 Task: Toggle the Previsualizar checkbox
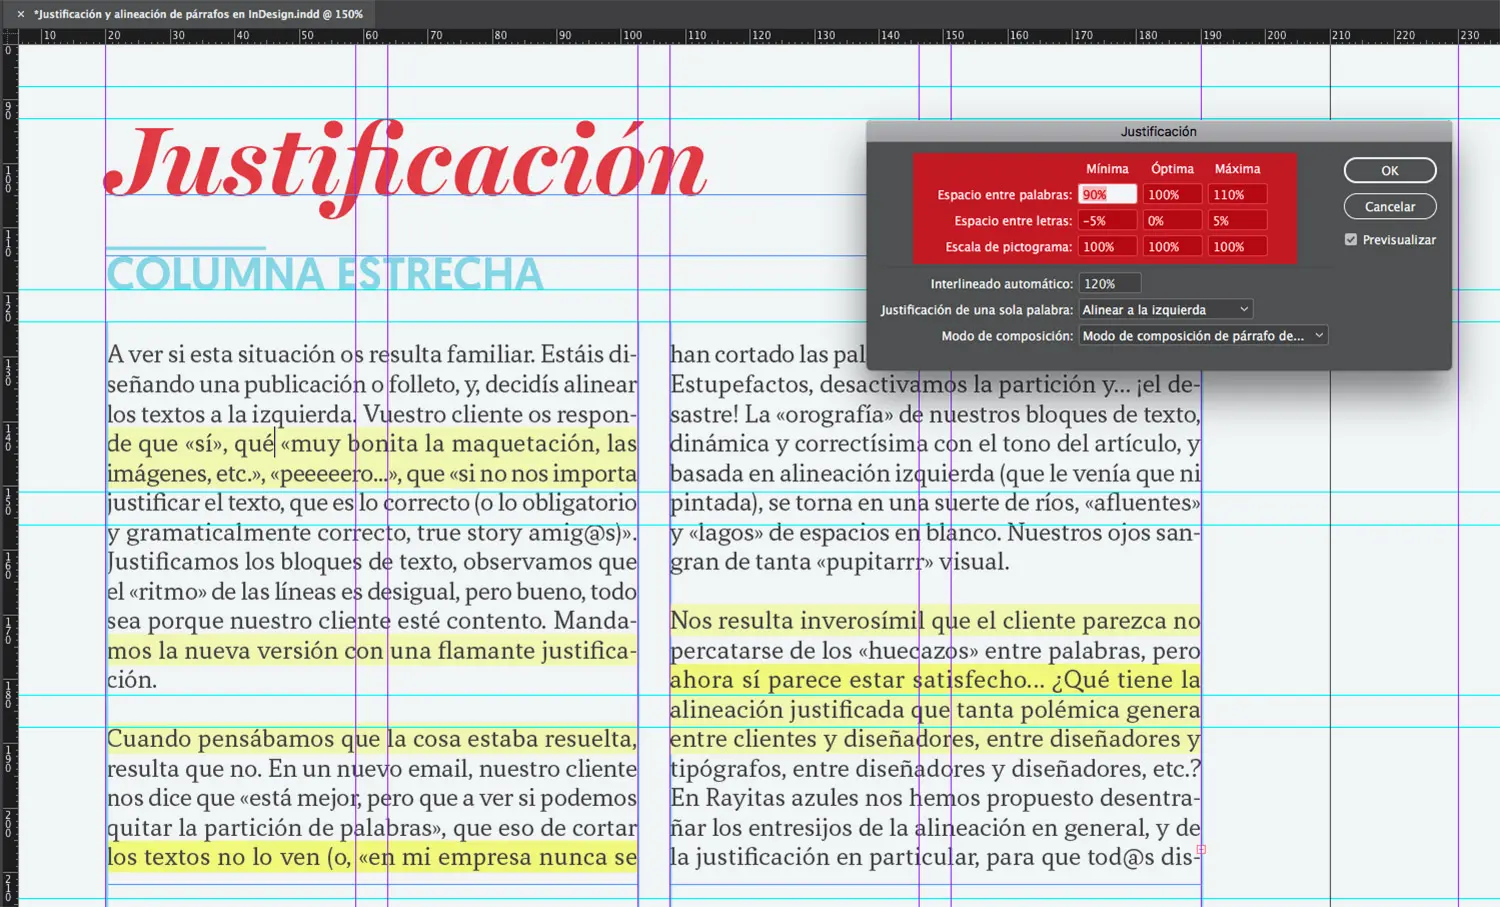1351,240
